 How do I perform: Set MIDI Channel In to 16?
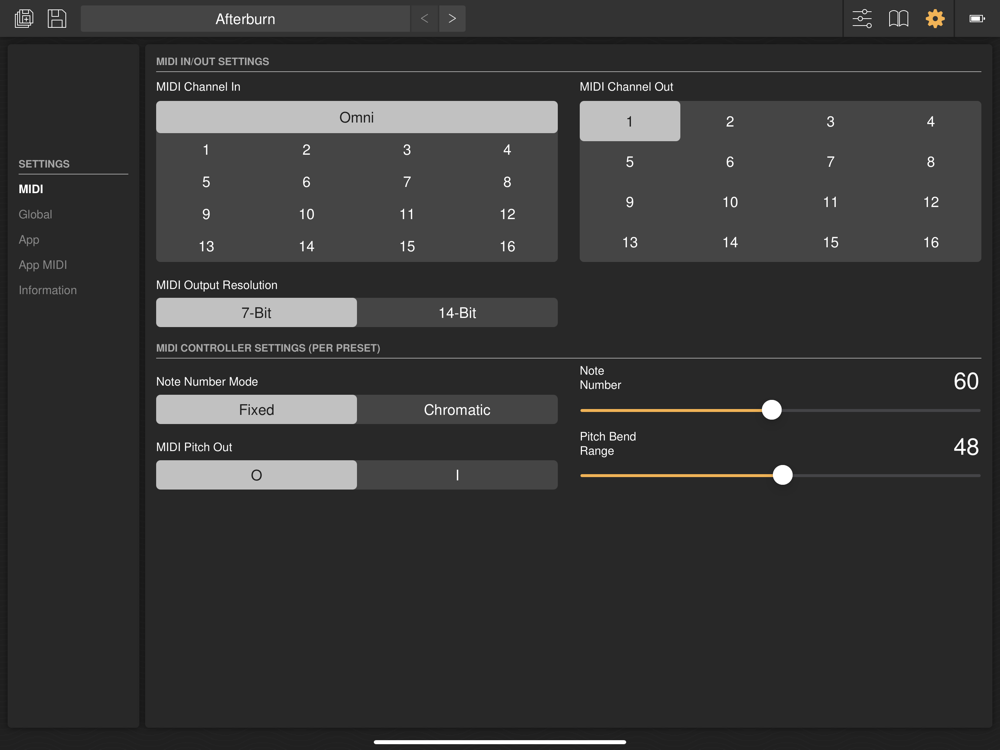click(x=507, y=246)
